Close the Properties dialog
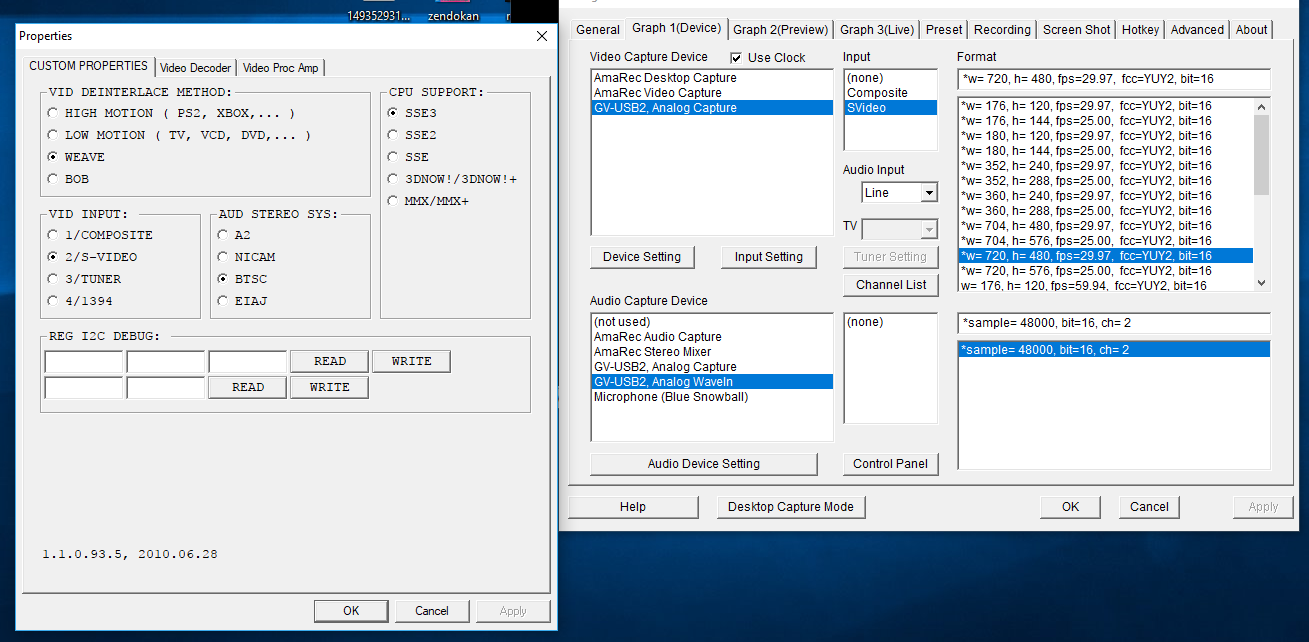This screenshot has width=1309, height=642. click(542, 36)
